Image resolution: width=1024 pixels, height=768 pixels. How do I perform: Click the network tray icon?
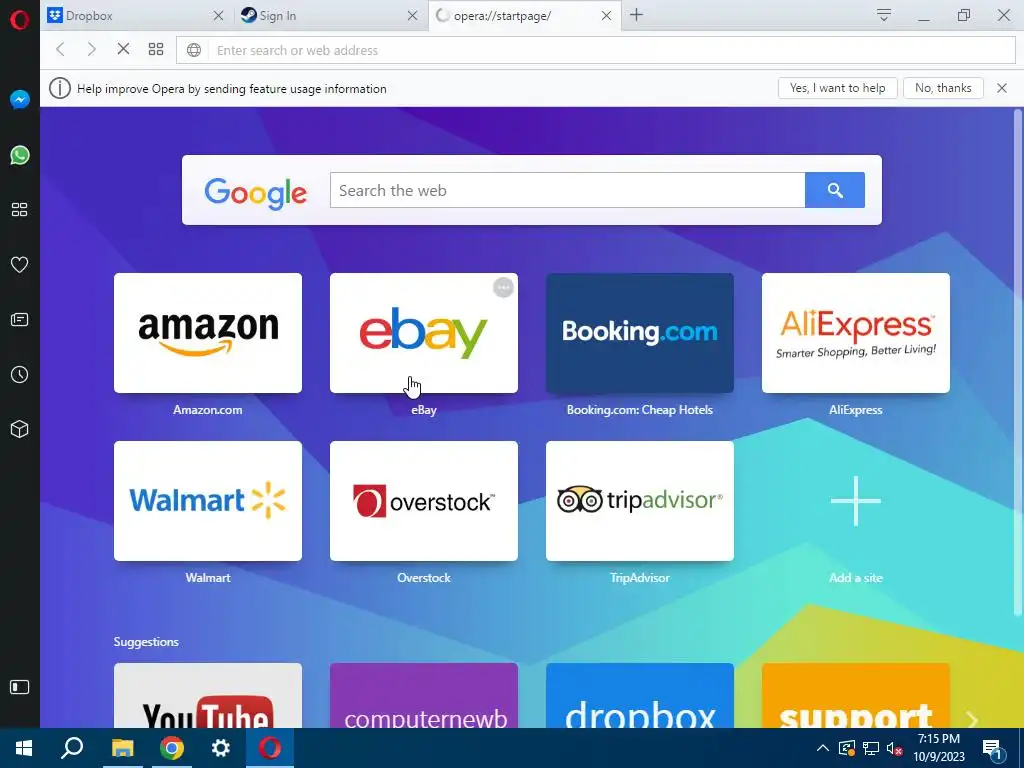[871, 748]
